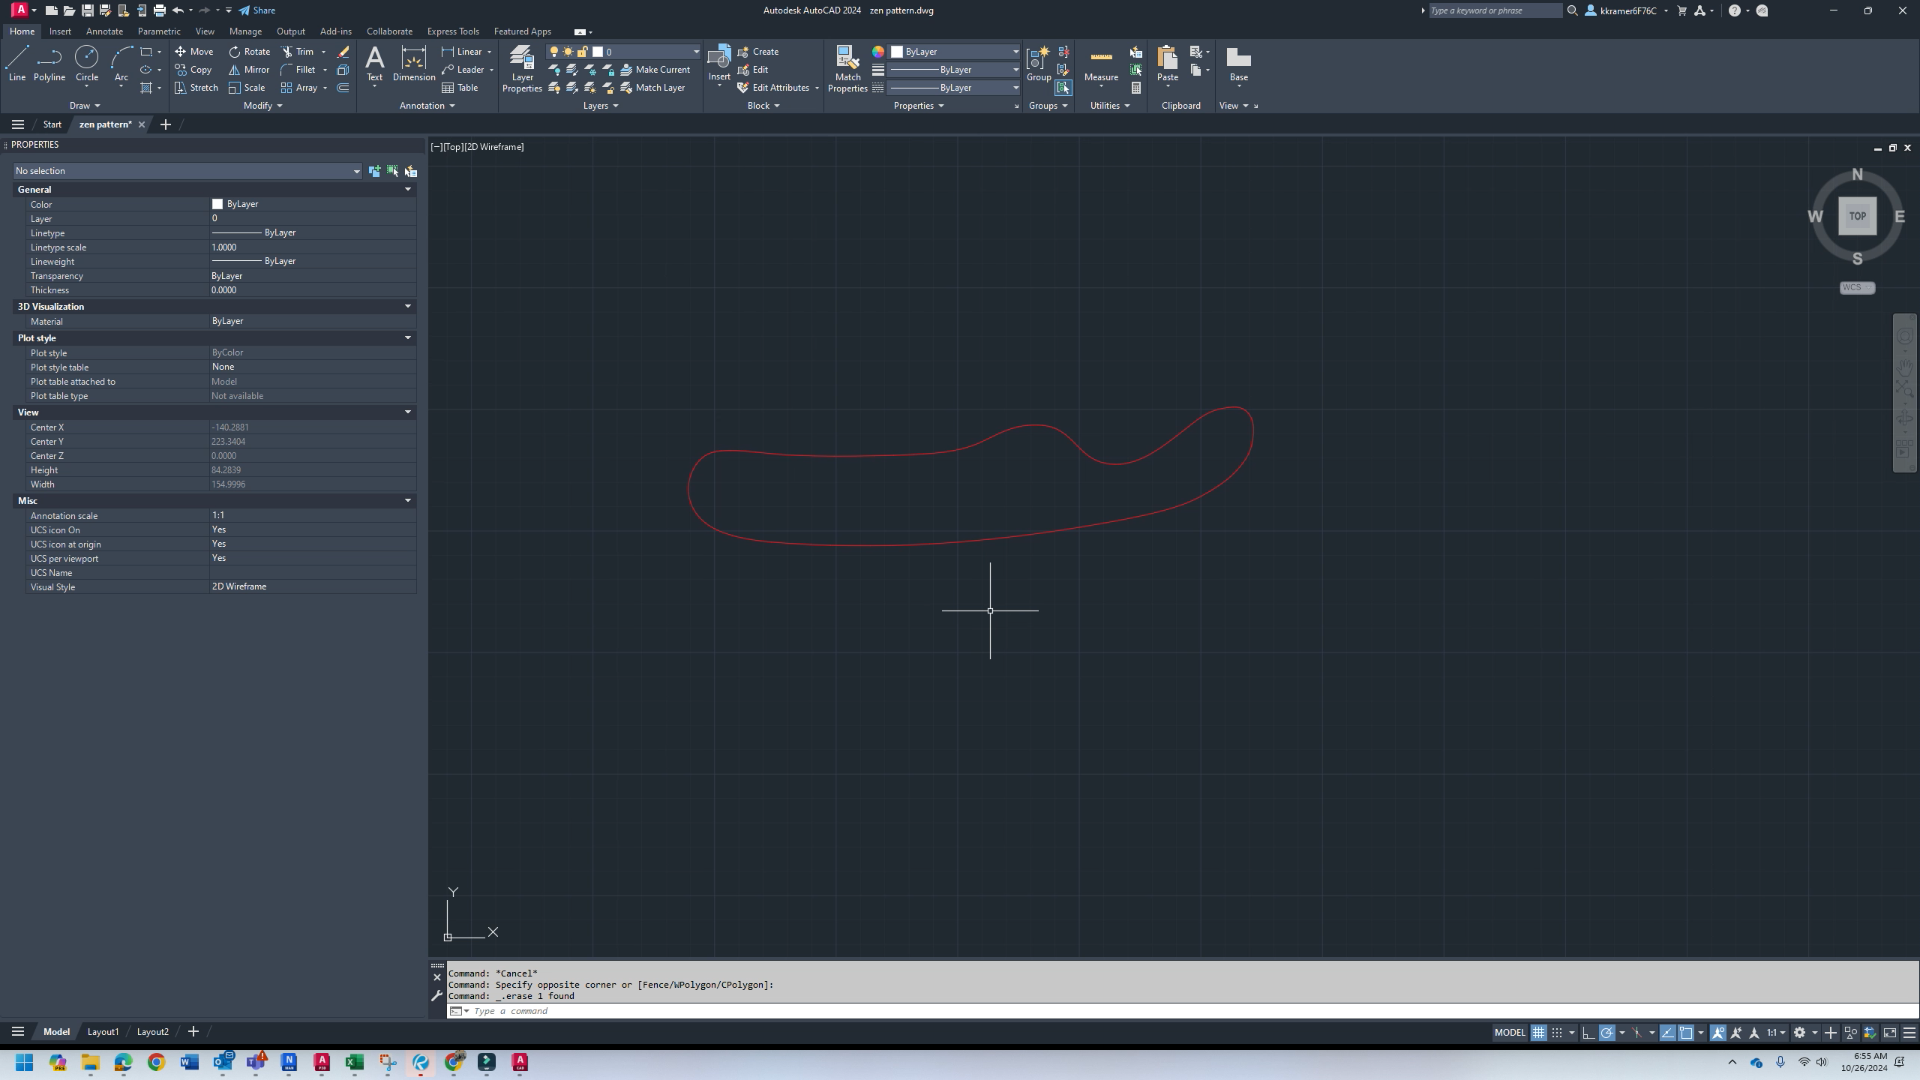
Task: Click the Copy modify tool
Action: [194, 70]
